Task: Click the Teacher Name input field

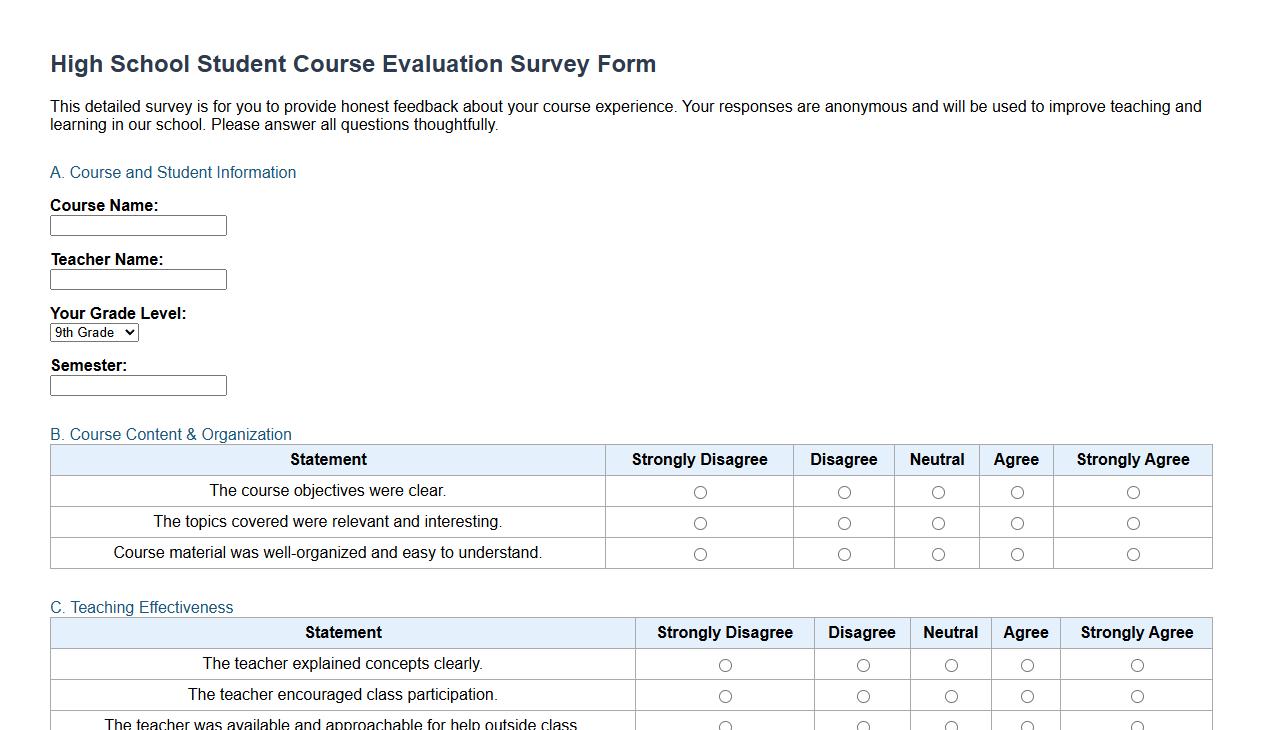Action: point(138,279)
